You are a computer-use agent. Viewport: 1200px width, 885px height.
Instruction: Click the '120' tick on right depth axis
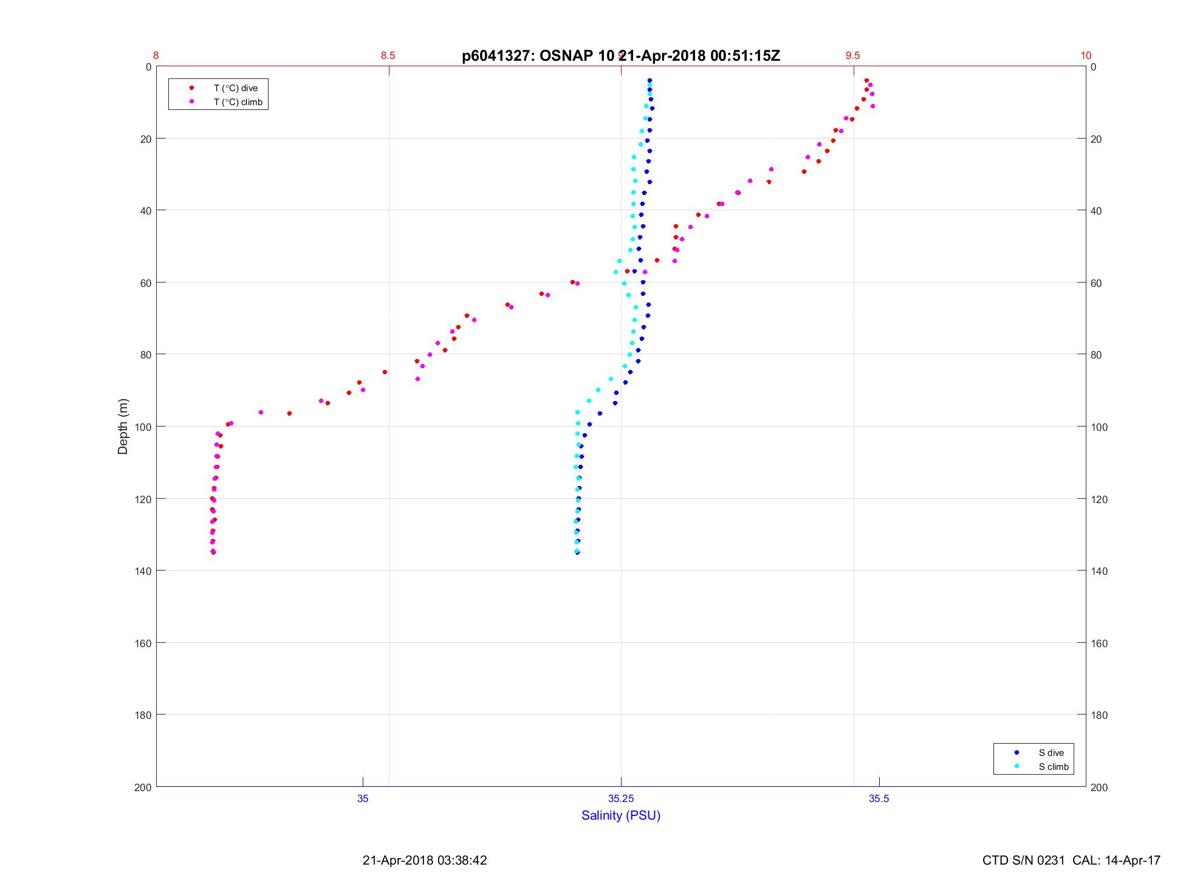click(1100, 499)
